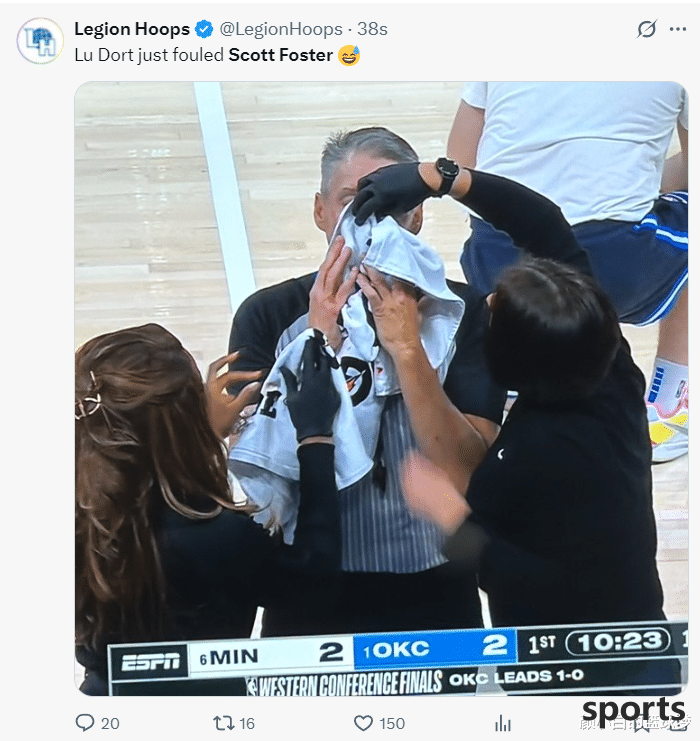The width and height of the screenshot is (700, 741).
Task: Open the referee towel image attachment
Action: coord(381,388)
